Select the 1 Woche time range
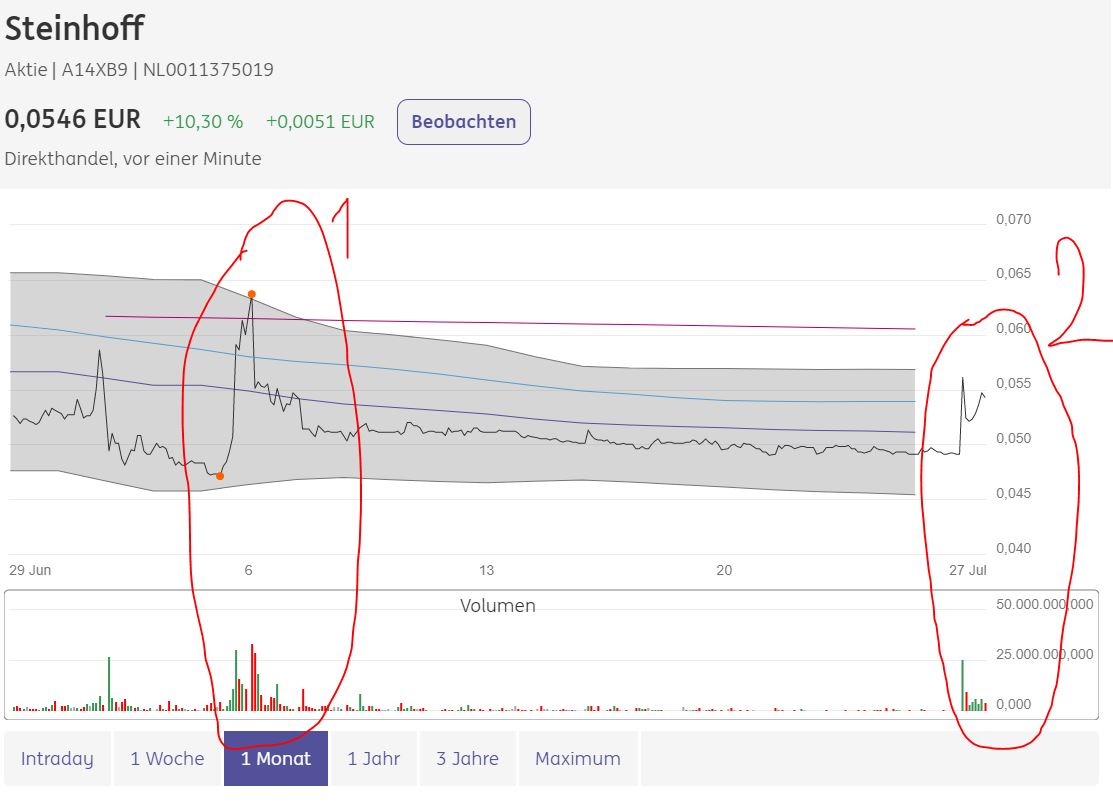The height and width of the screenshot is (806, 1113). pyautogui.click(x=168, y=758)
